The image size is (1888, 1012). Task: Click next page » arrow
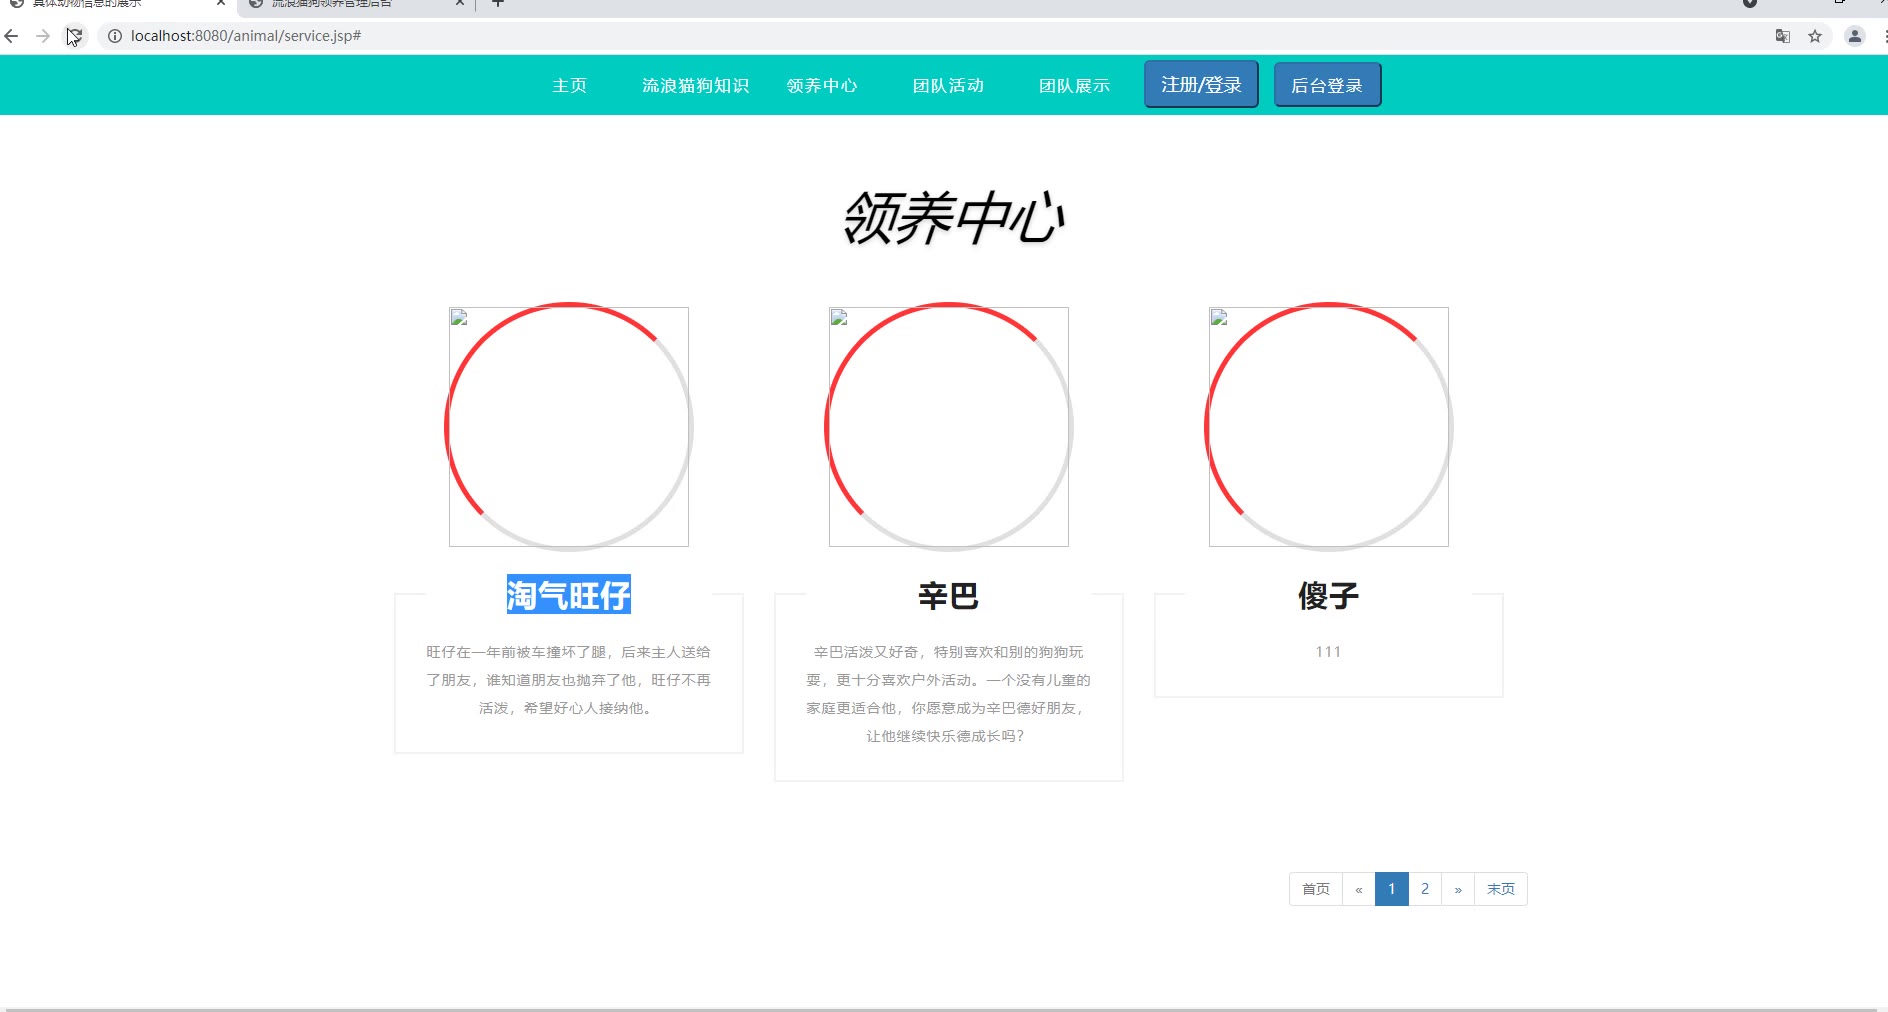point(1458,889)
